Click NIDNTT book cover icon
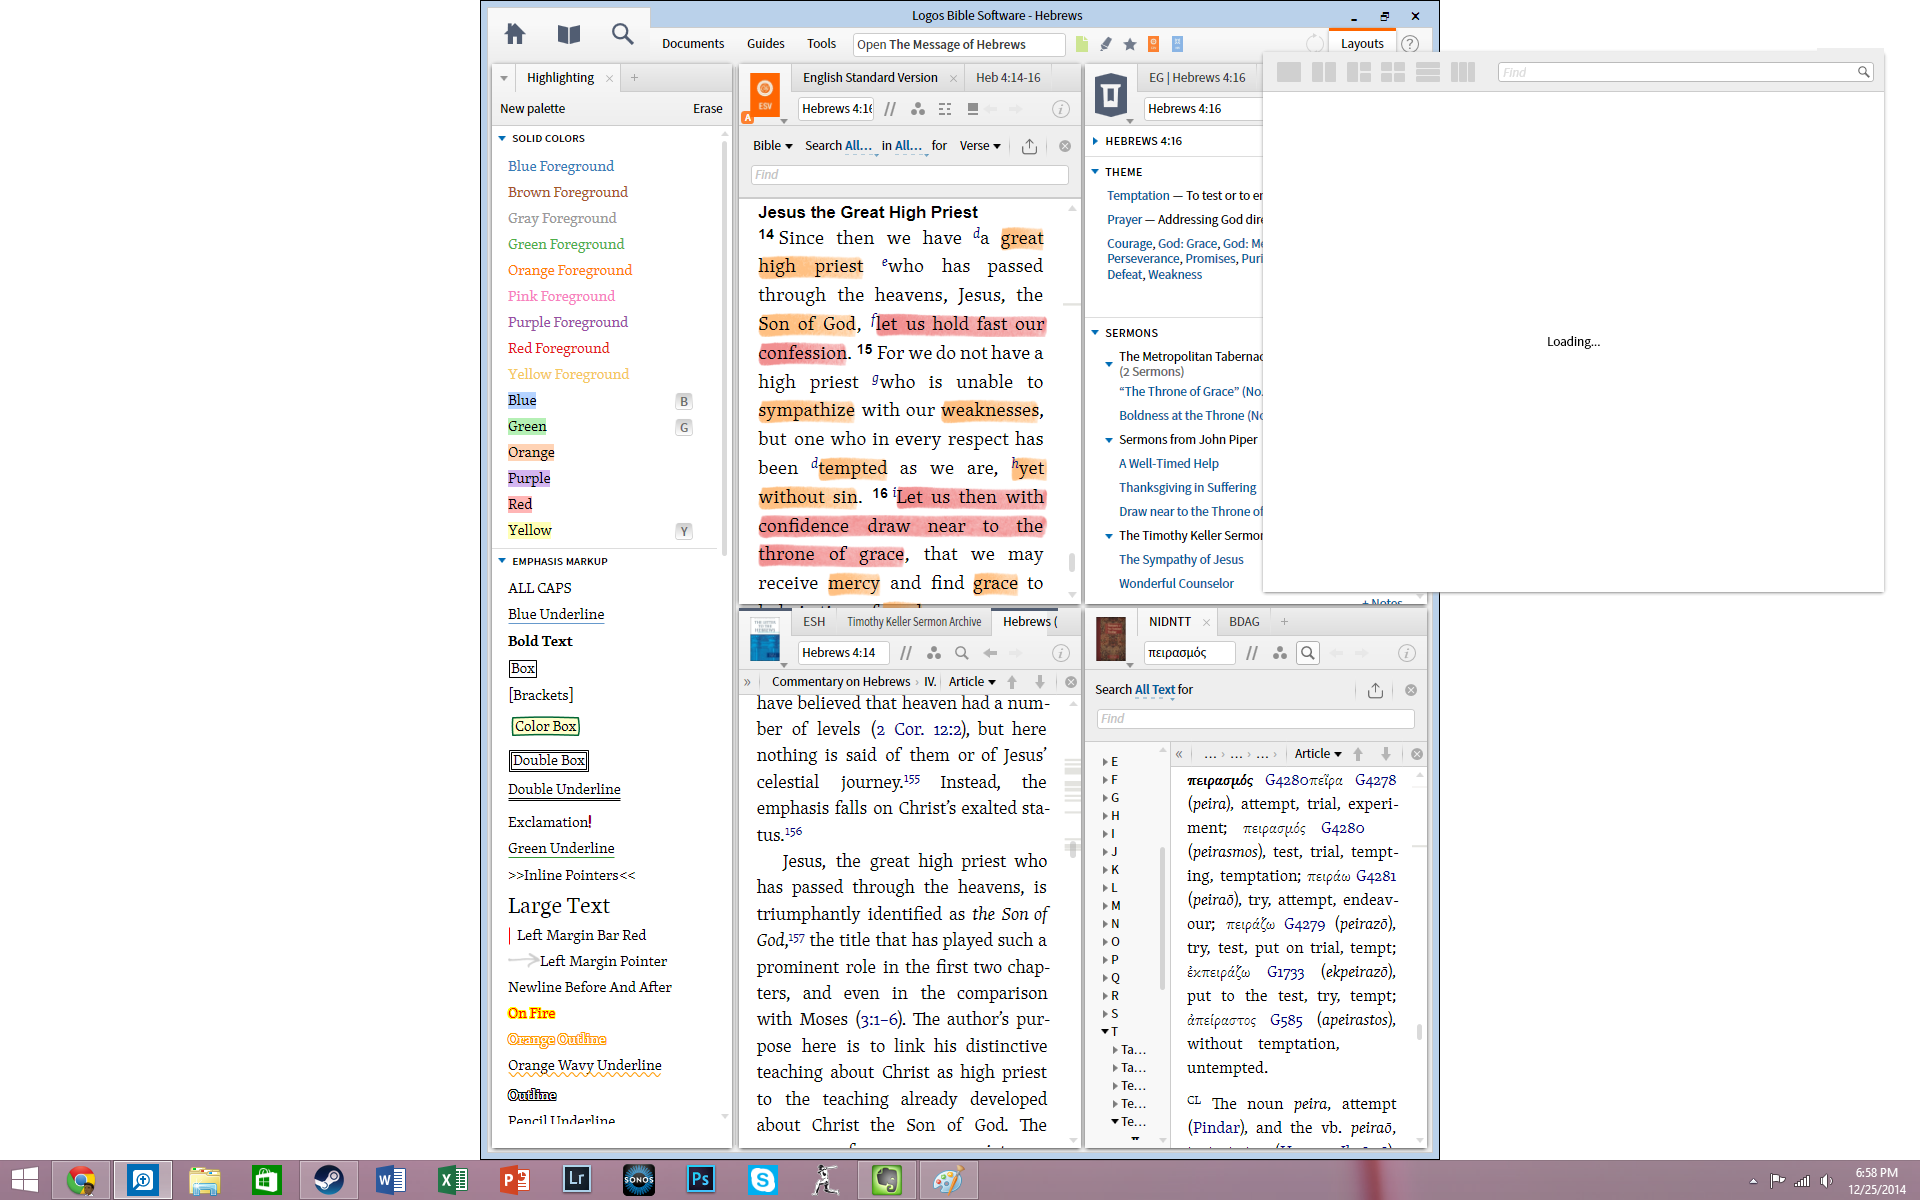 tap(1111, 639)
